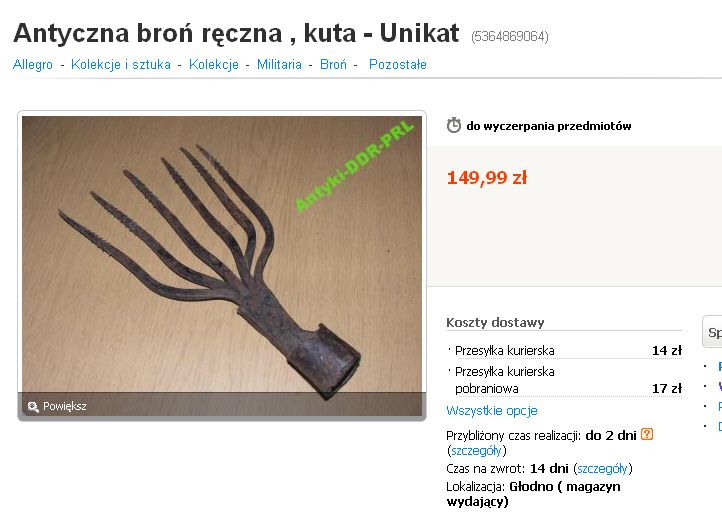Navigate to Militaria category
Image resolution: width=722 pixels, height=522 pixels.
pos(279,64)
